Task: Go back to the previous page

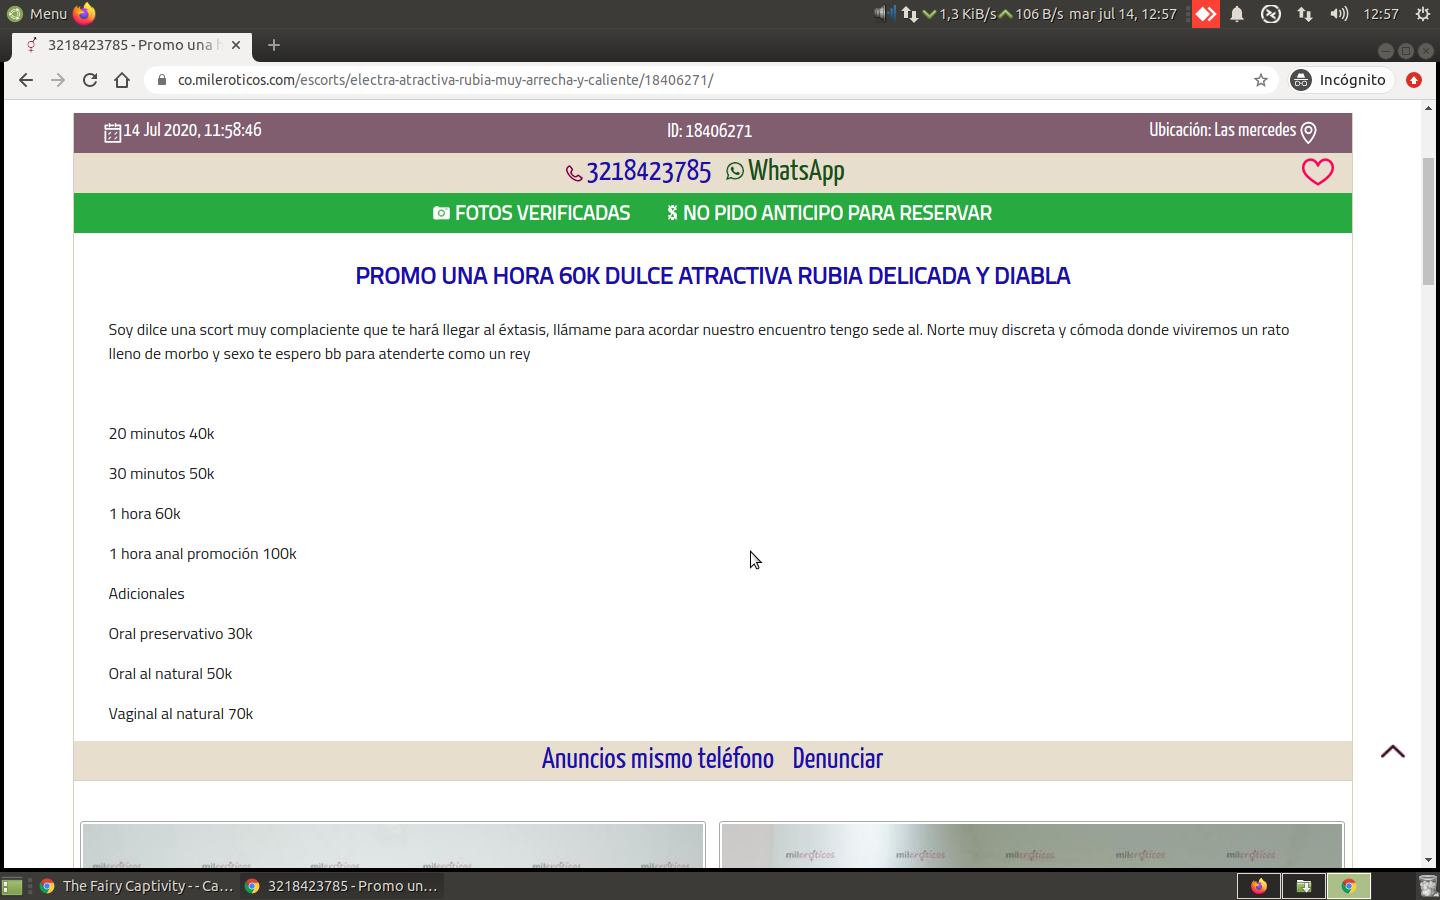Action: (26, 80)
